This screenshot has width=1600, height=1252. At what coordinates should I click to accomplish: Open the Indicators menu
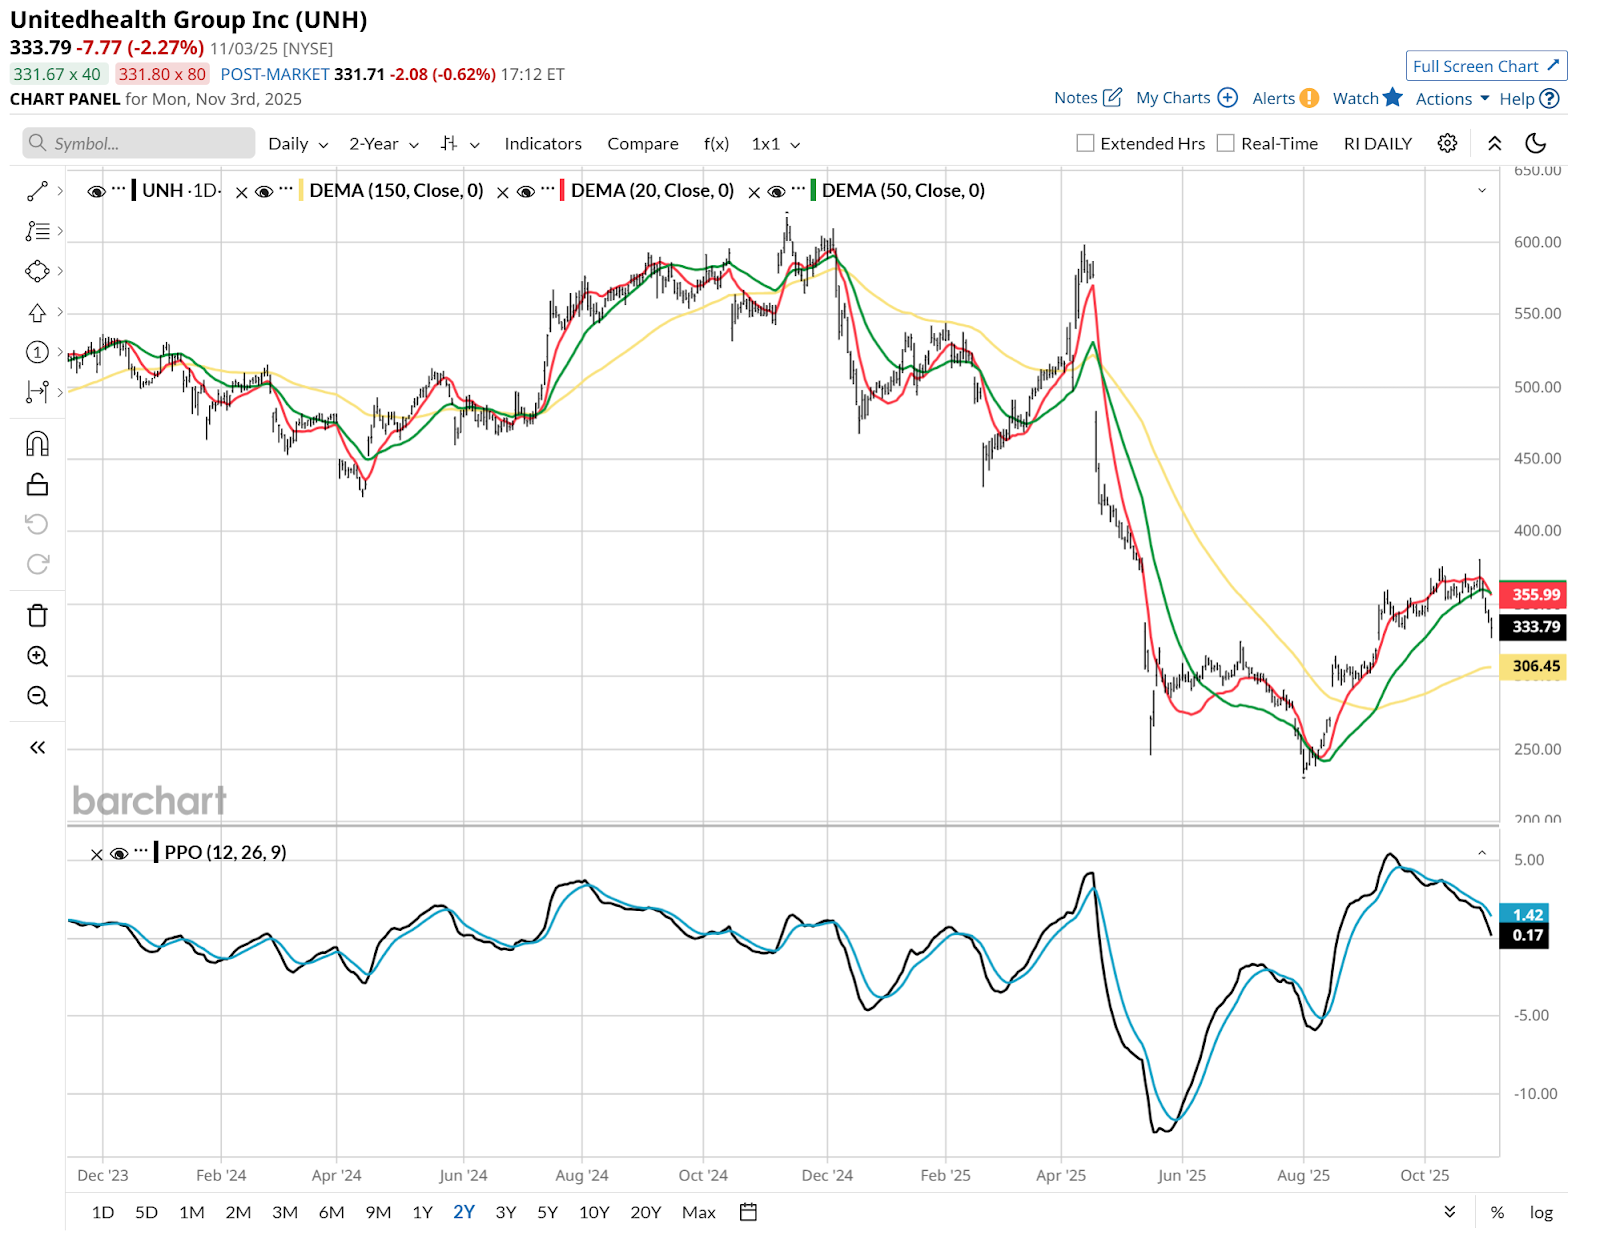point(543,144)
